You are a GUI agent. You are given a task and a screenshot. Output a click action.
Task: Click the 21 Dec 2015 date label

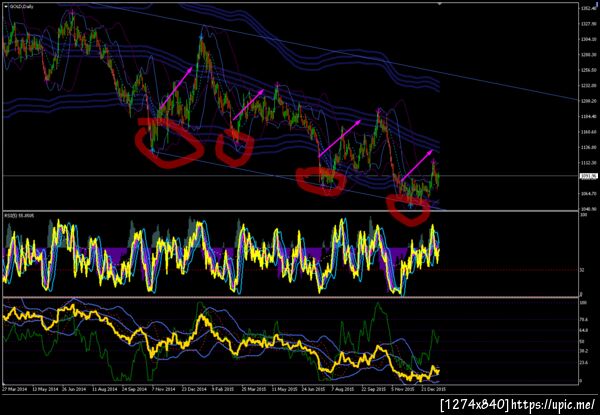[433, 388]
